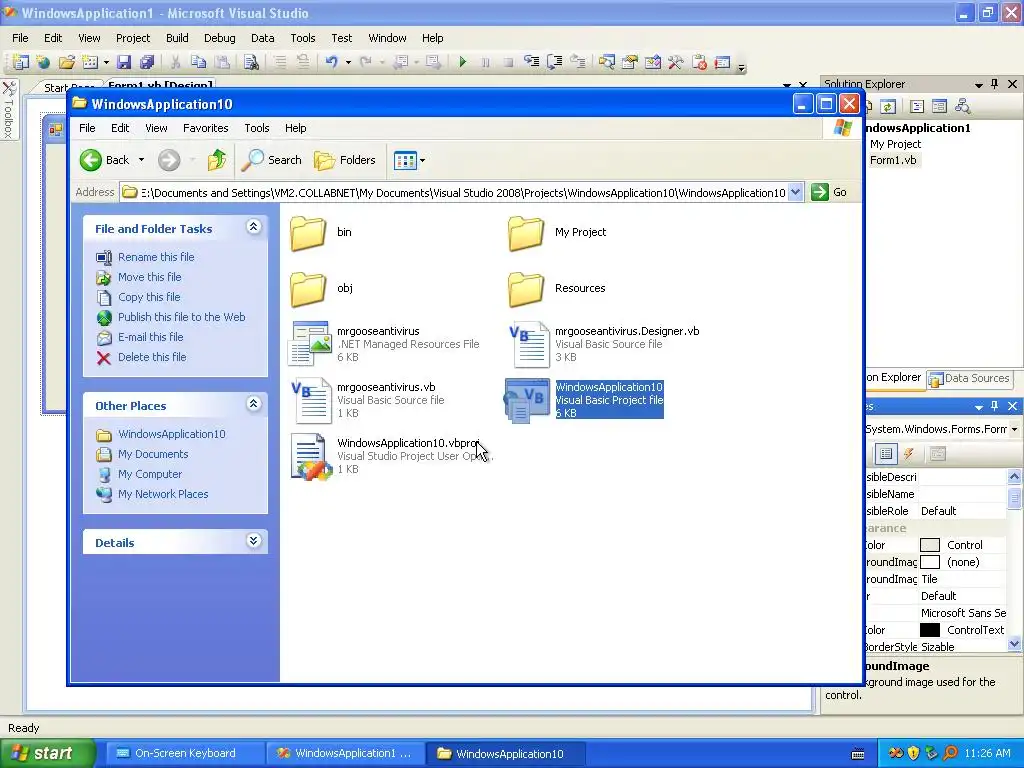Click Save icon in Visual Studio toolbar

click(x=123, y=62)
